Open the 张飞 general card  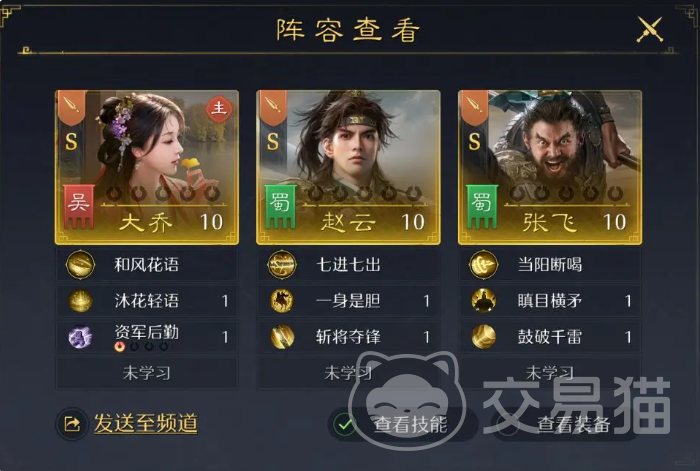pyautogui.click(x=550, y=167)
